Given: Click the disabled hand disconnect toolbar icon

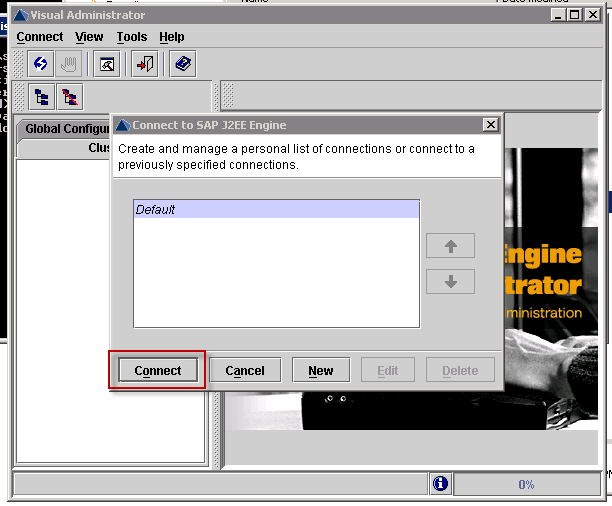Looking at the screenshot, I should [69, 64].
